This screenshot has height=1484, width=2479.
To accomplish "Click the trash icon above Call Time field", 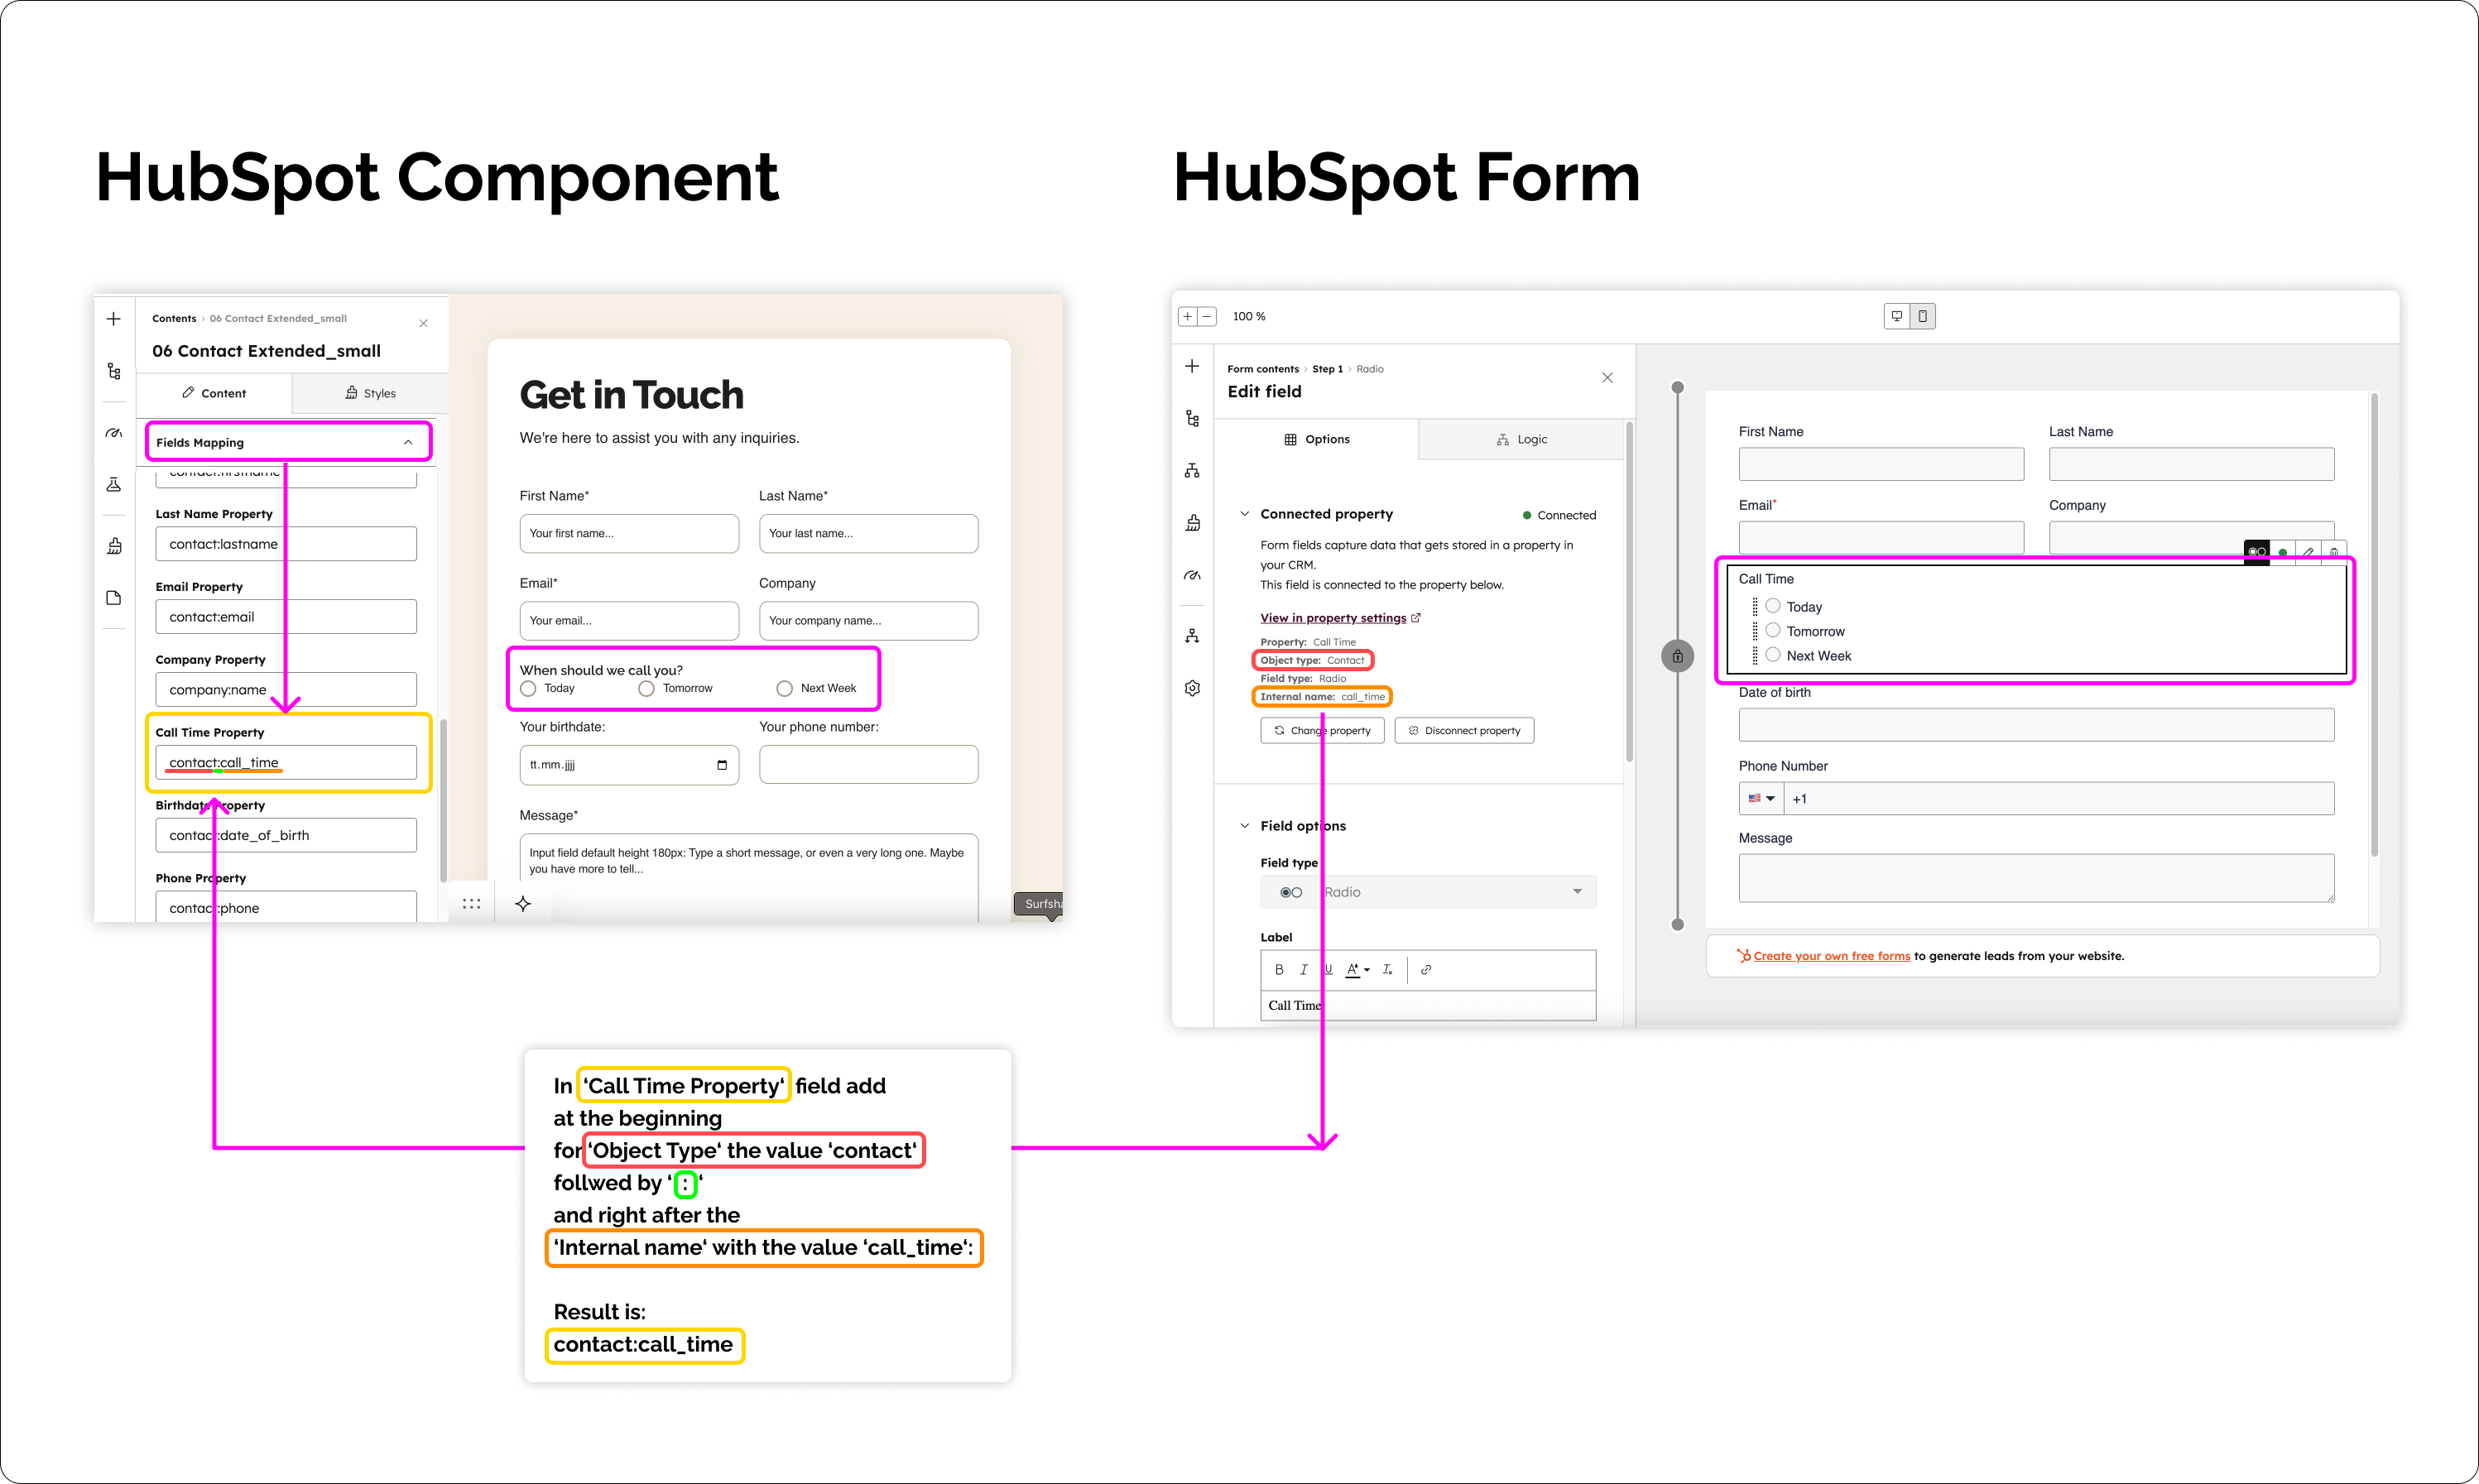I will point(2334,552).
